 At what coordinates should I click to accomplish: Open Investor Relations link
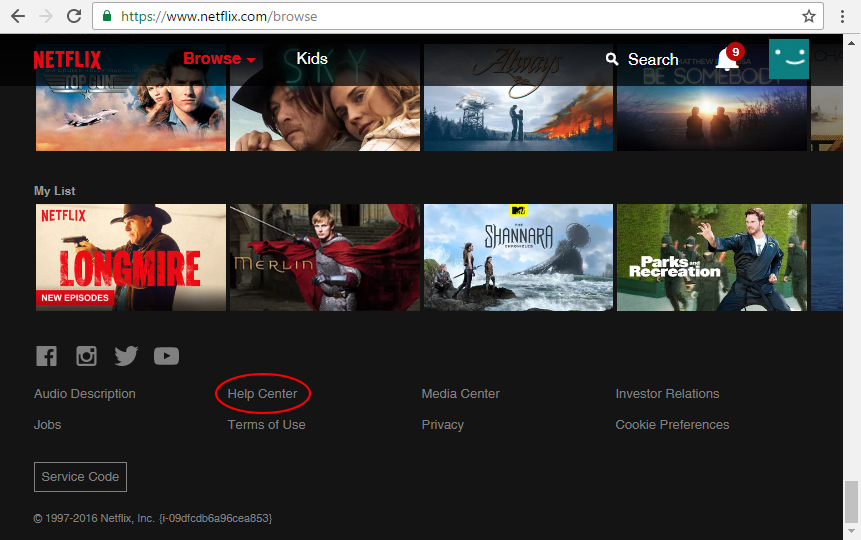click(667, 394)
